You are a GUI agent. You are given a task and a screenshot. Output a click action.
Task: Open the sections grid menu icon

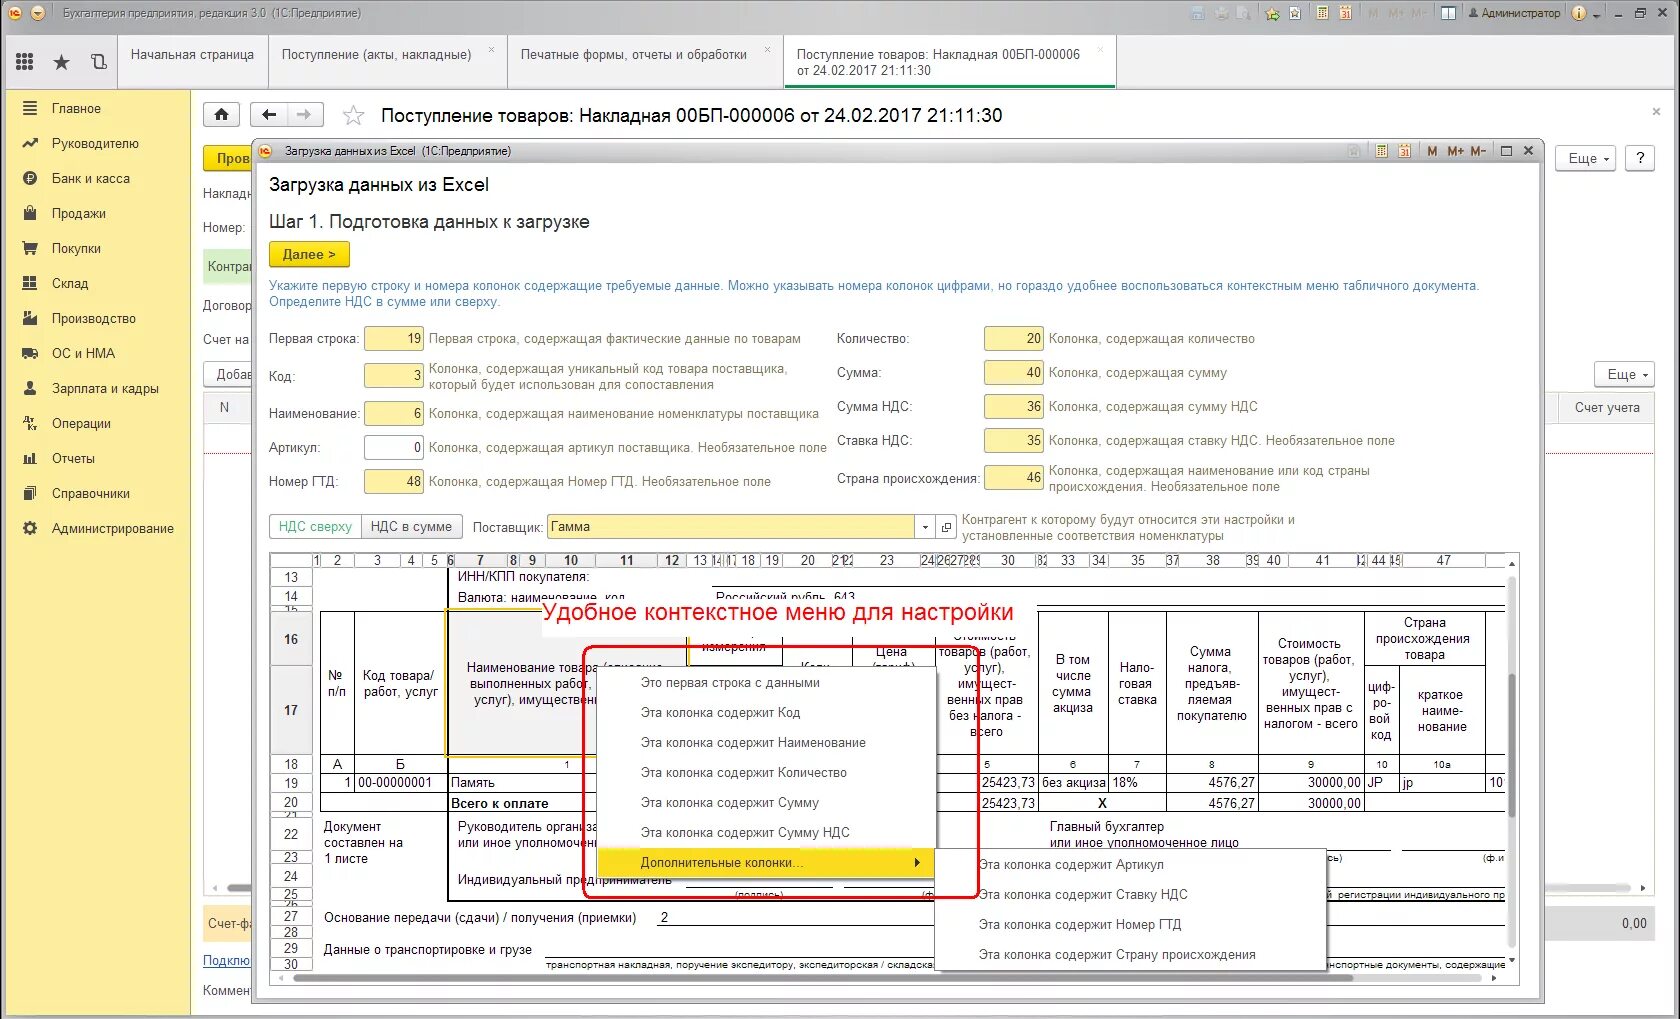[x=25, y=62]
